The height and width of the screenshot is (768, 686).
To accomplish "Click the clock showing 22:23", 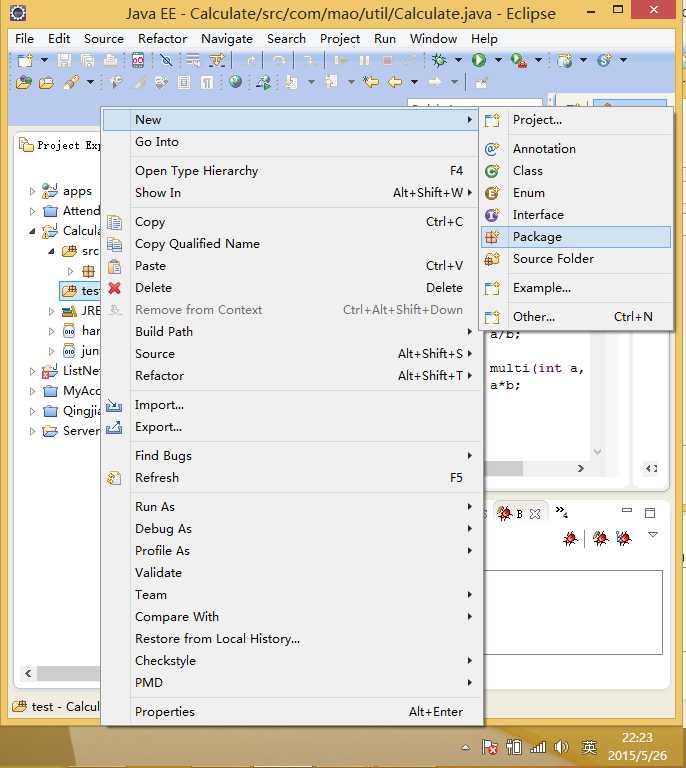I will point(637,738).
